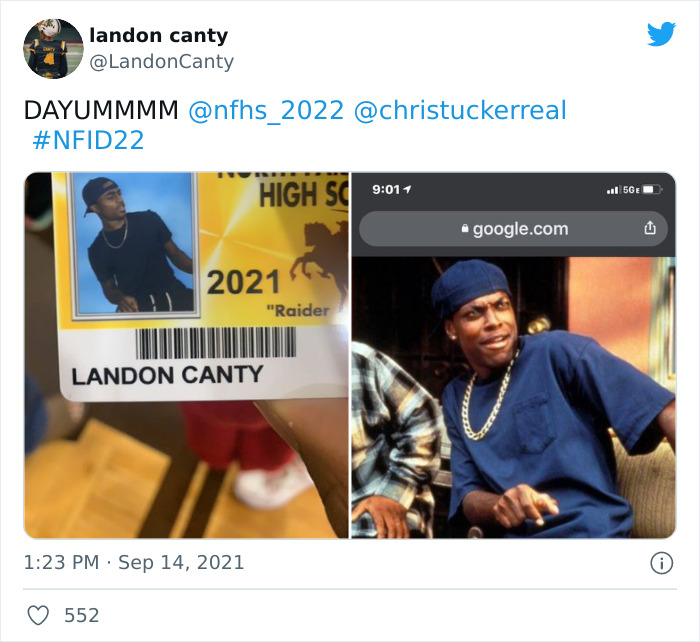Open the tweet info icon

[661, 563]
